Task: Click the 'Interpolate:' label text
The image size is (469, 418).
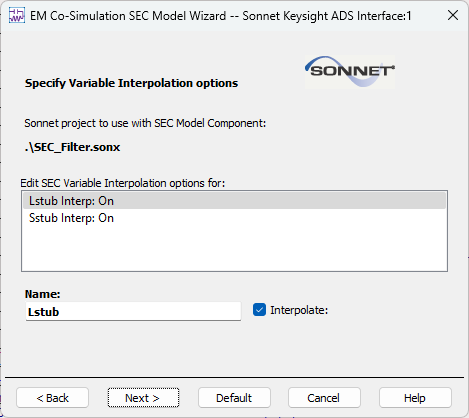Action: (x=299, y=310)
